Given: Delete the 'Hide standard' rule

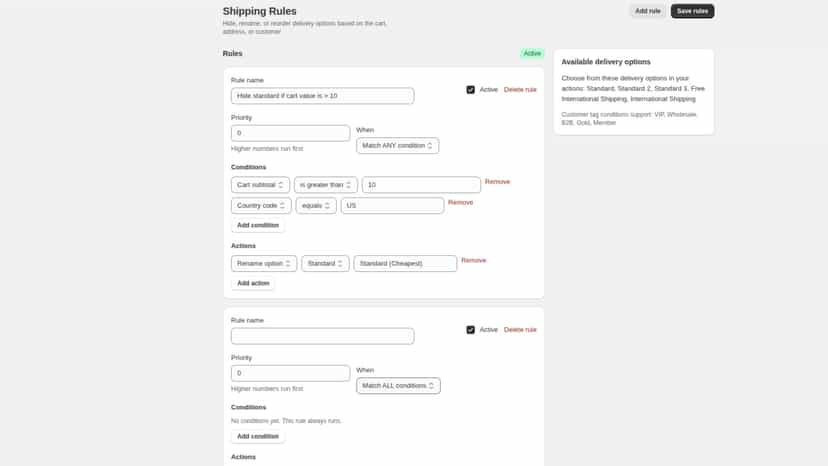Looking at the screenshot, I should pyautogui.click(x=520, y=90).
